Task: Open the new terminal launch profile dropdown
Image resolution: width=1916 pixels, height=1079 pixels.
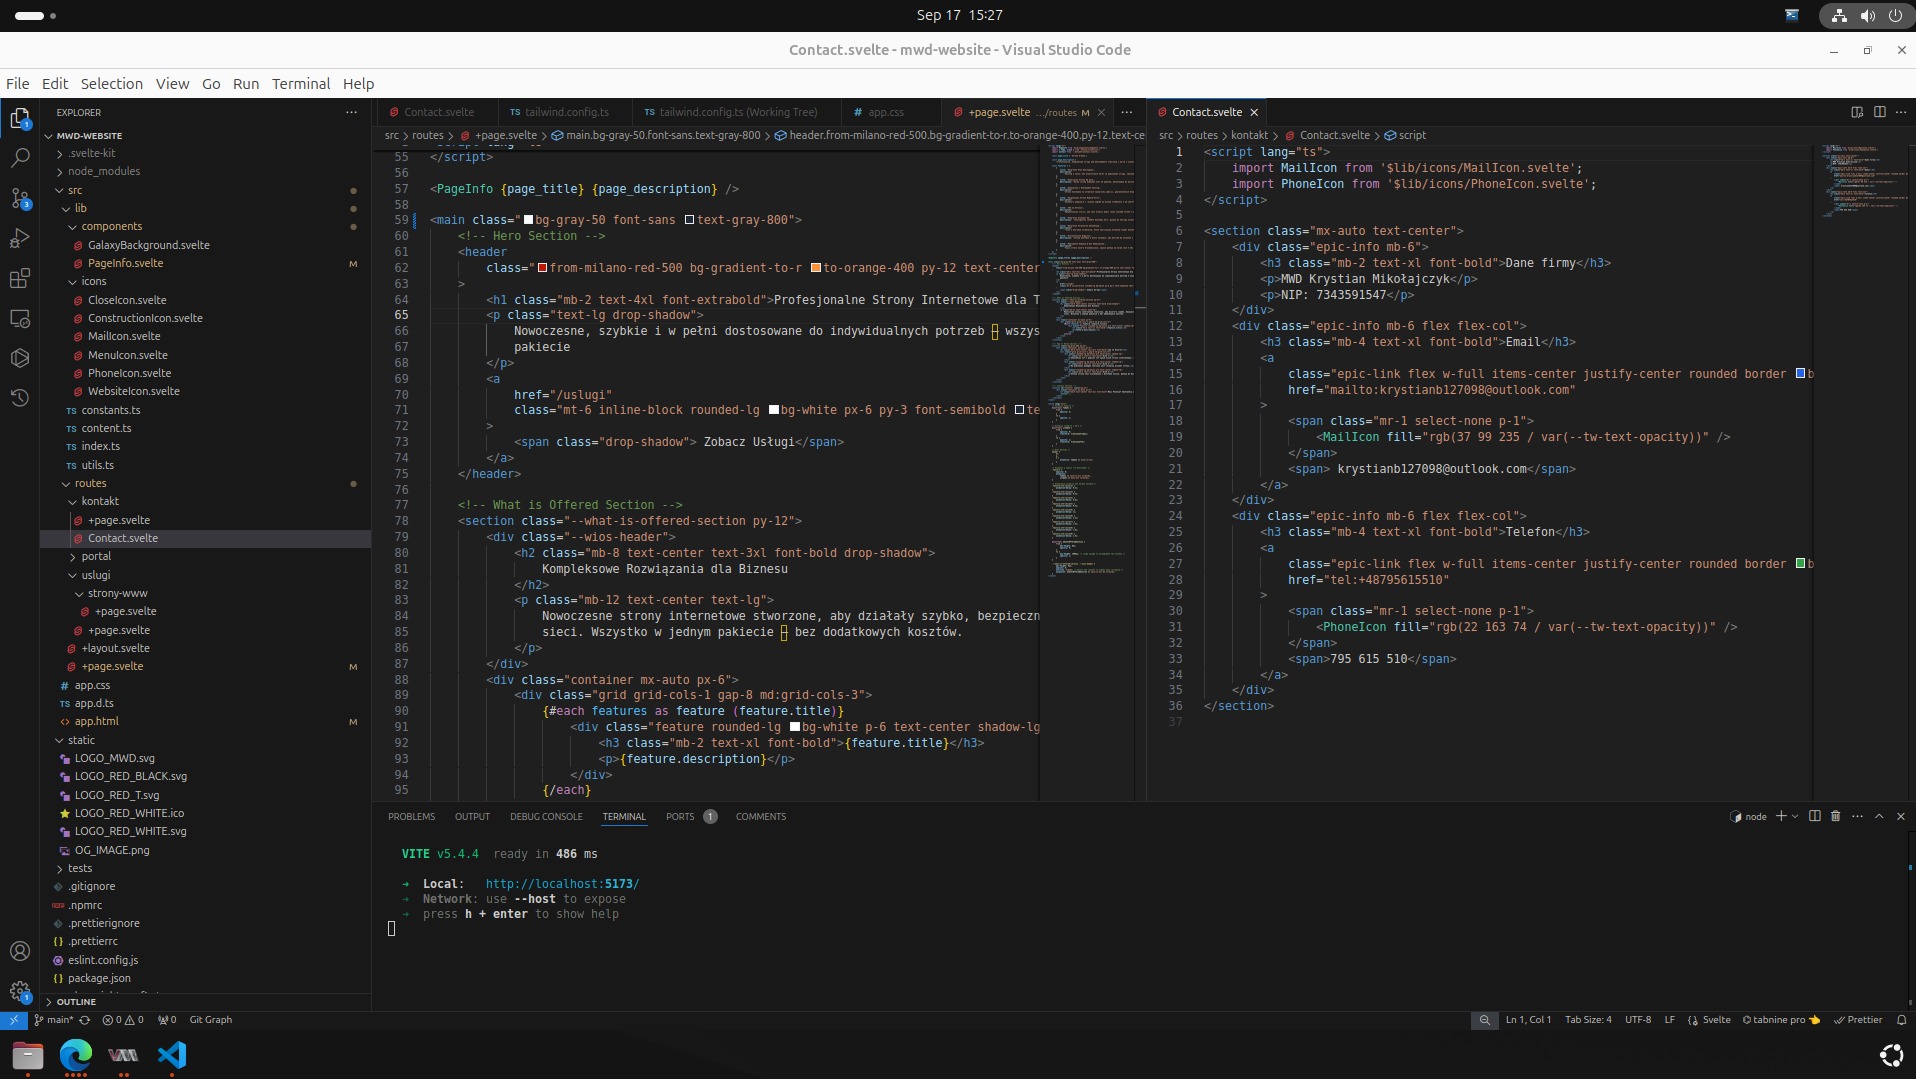Action: (1795, 816)
